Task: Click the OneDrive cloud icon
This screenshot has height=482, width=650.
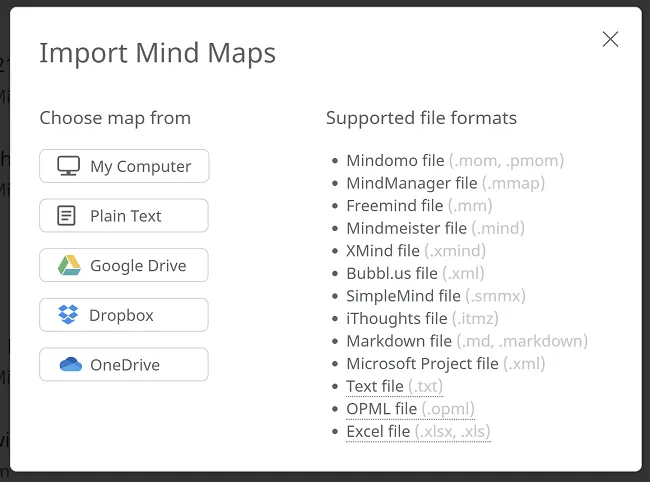Action: pyautogui.click(x=69, y=365)
